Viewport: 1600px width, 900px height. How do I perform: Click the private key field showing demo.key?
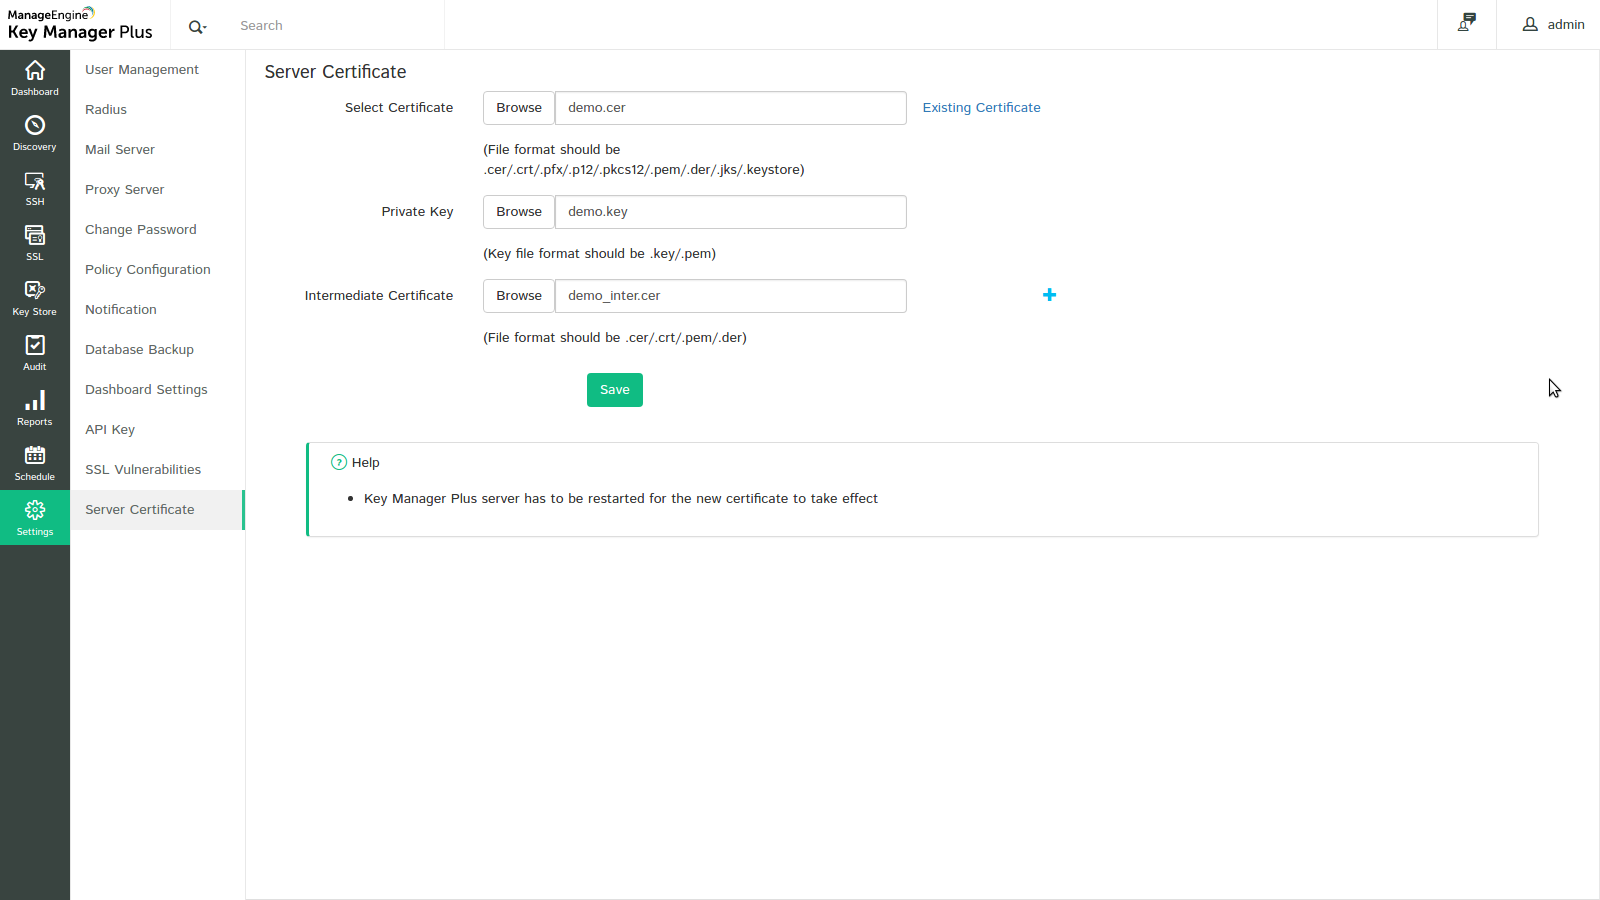click(x=731, y=212)
